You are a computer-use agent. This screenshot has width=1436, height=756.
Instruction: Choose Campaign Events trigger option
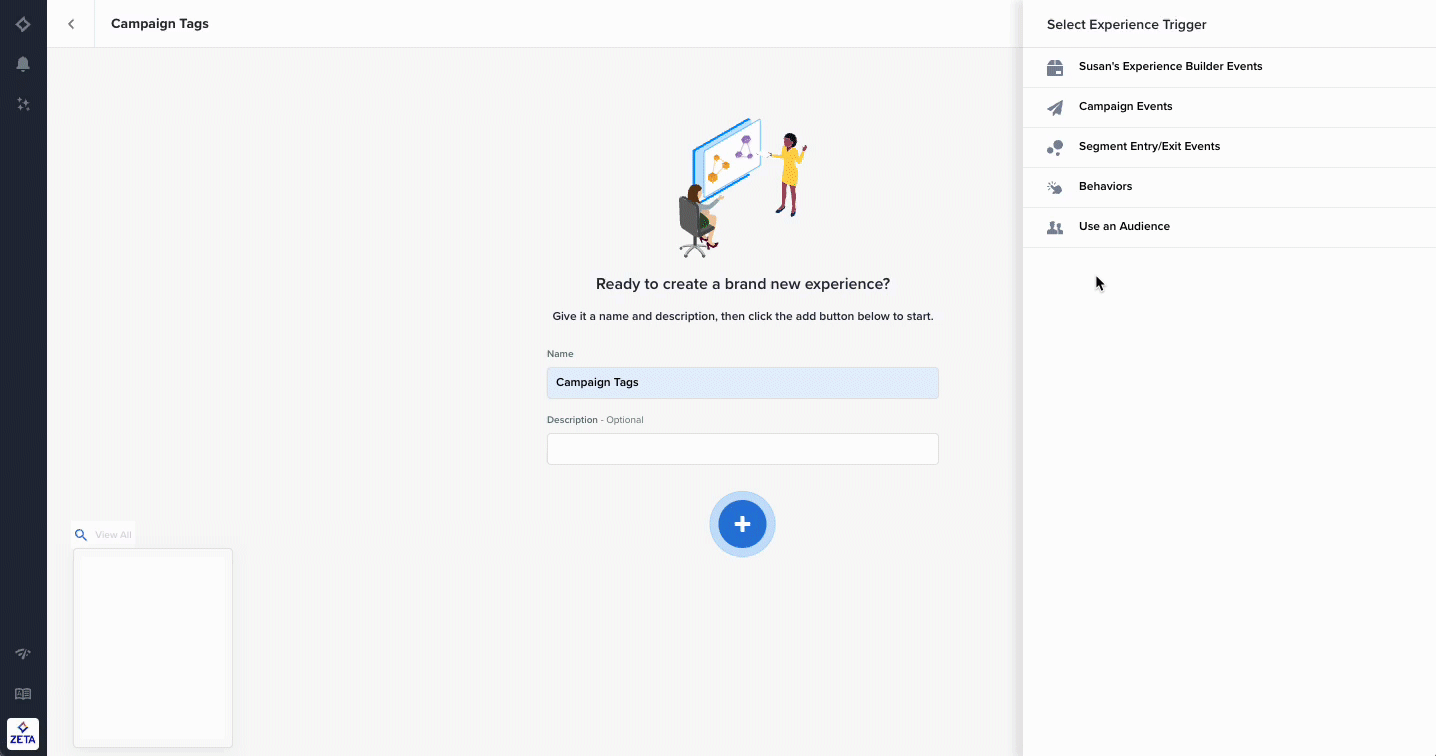[1125, 107]
